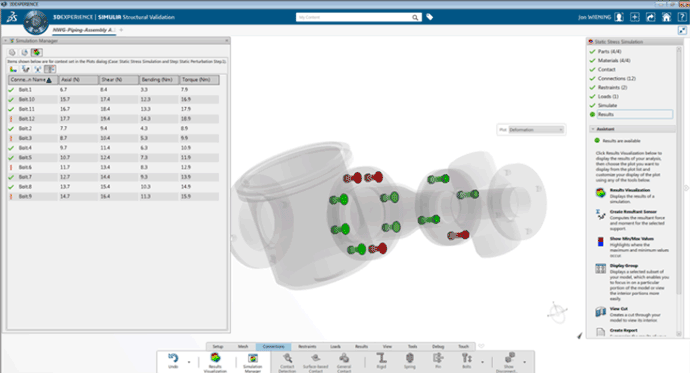Select the Spring connection tool
690x373 pixels.
click(x=410, y=358)
